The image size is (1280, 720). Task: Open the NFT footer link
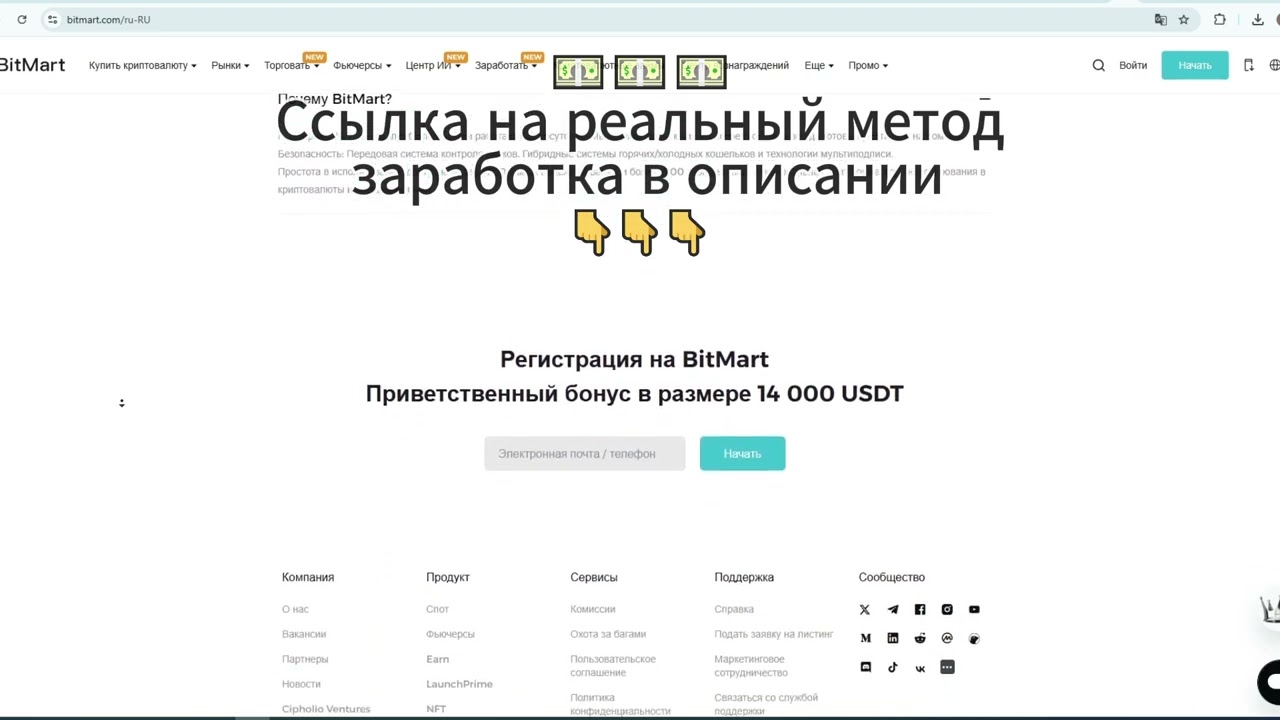pos(436,709)
